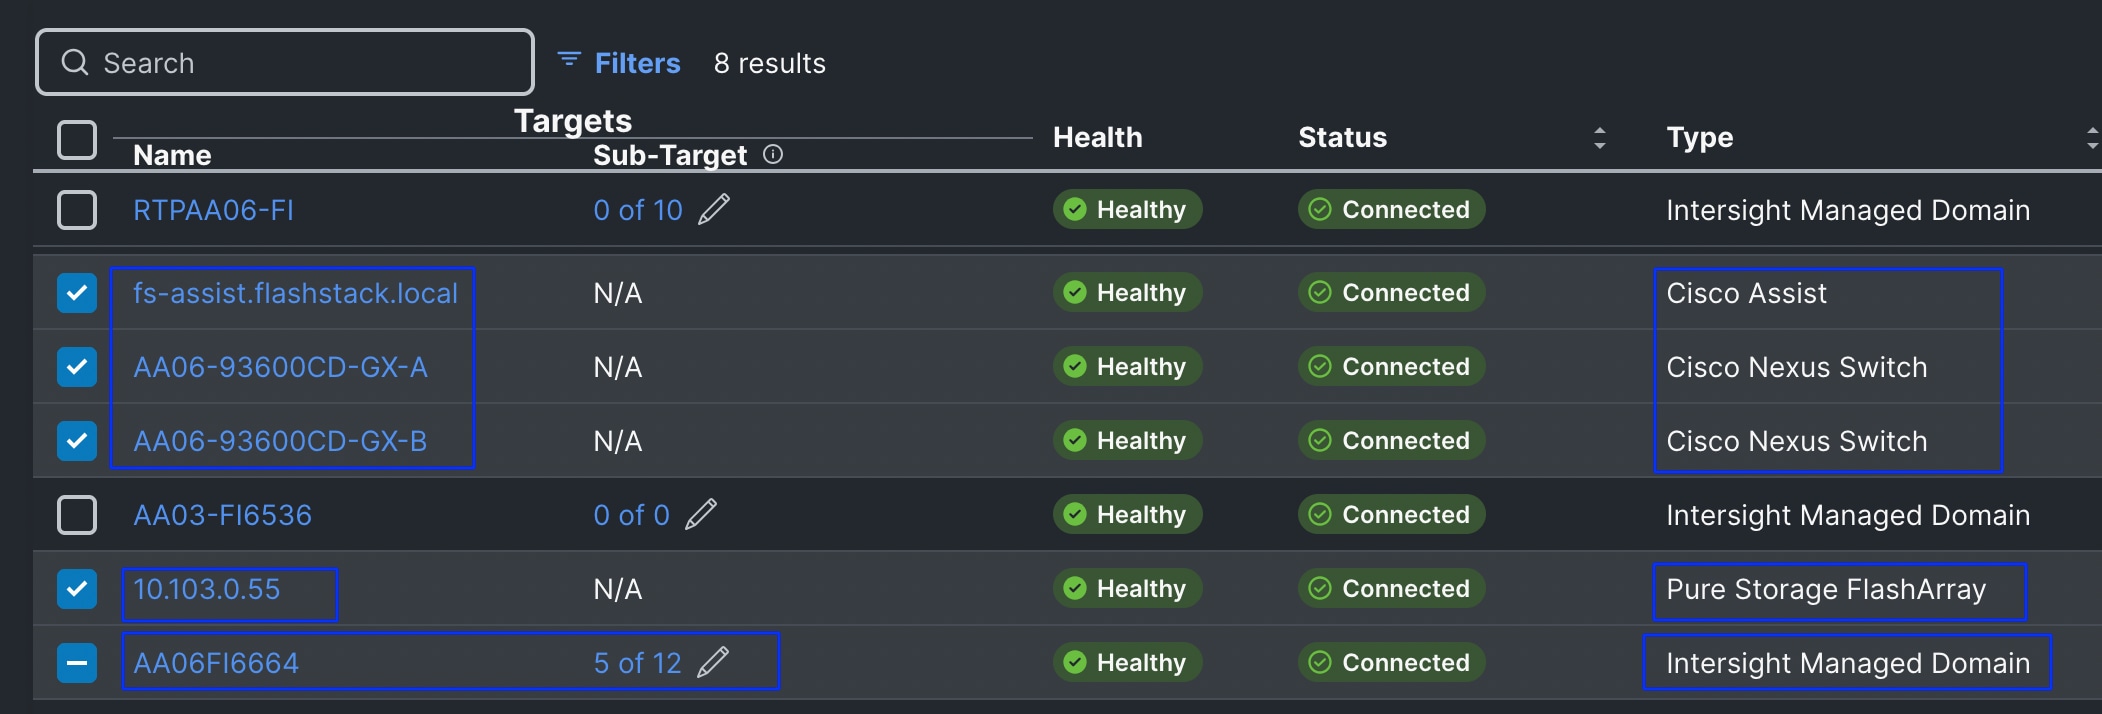Select the header checkbox to choose all rows
The width and height of the screenshot is (2102, 714).
[77, 141]
